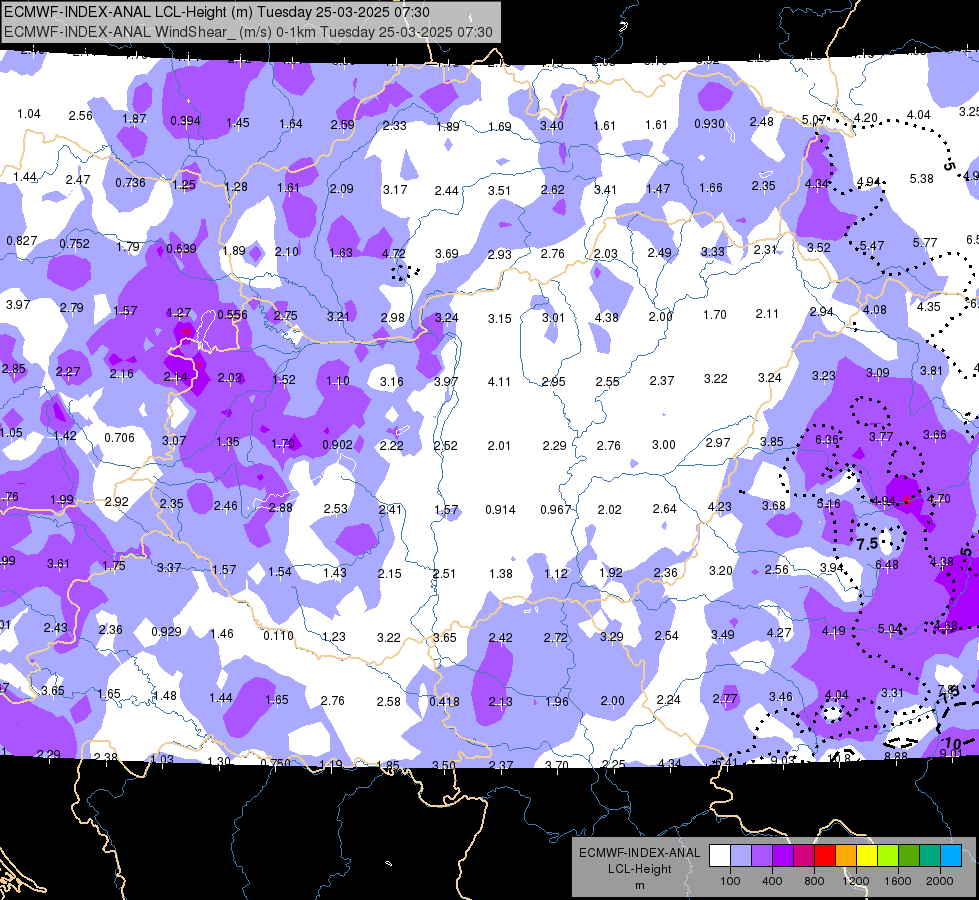Select the light lavender legend swatch
979x900 pixels.
point(740,856)
